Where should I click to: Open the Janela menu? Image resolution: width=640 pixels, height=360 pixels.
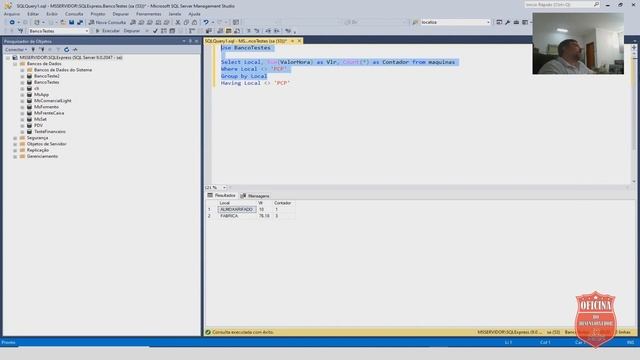tap(175, 14)
